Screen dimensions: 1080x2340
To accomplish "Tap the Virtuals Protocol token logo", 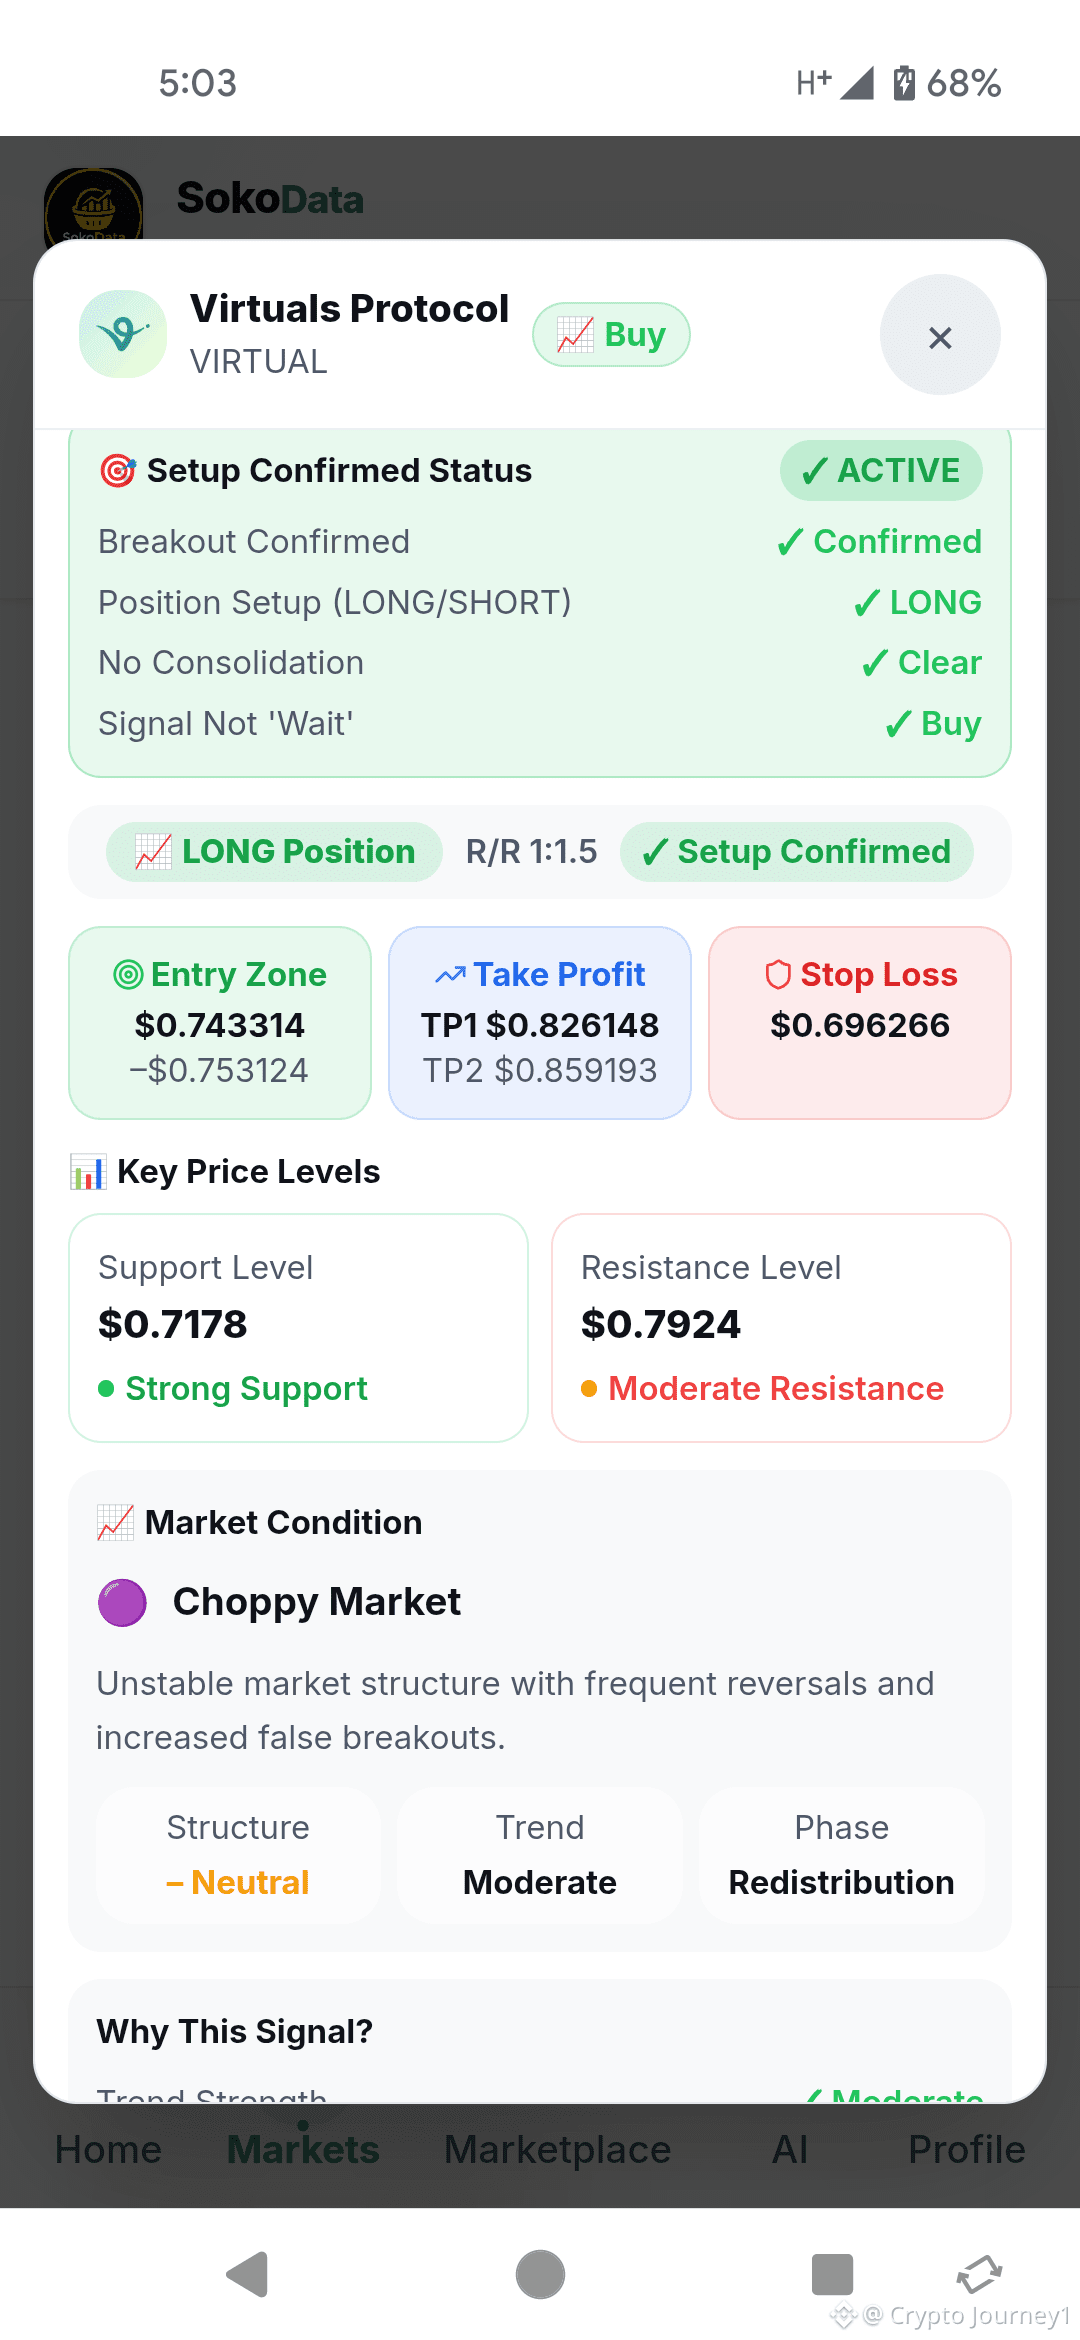I will (123, 334).
